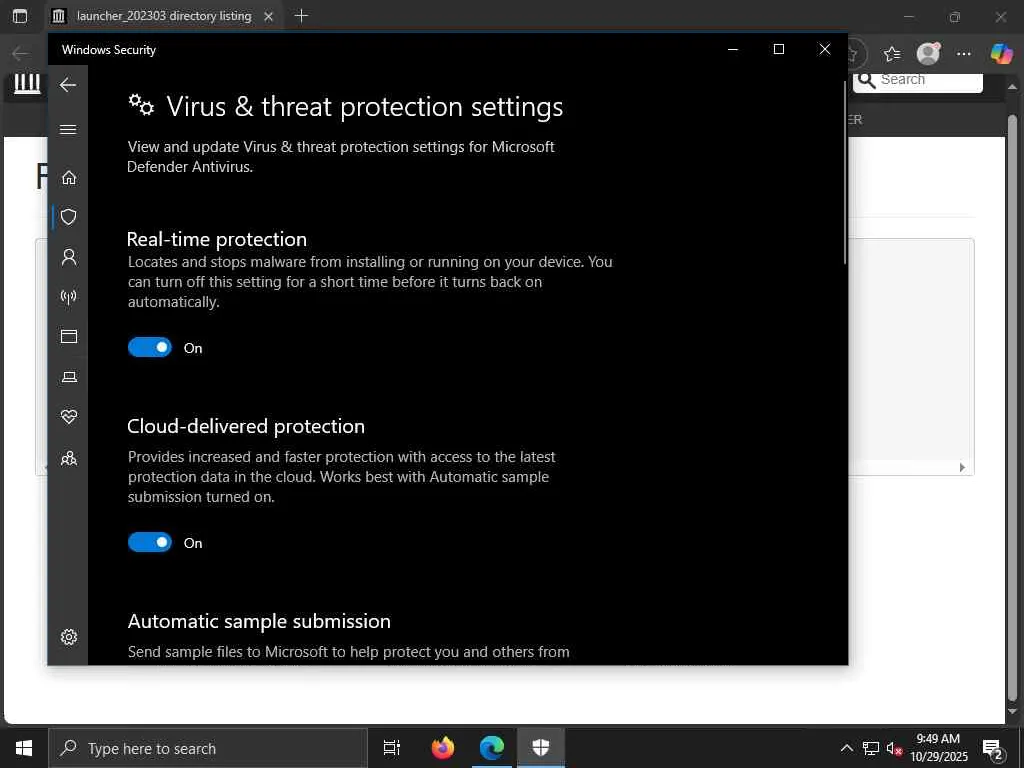This screenshot has width=1024, height=768.
Task: Open Copilot in the Edge toolbar
Action: (x=1001, y=54)
